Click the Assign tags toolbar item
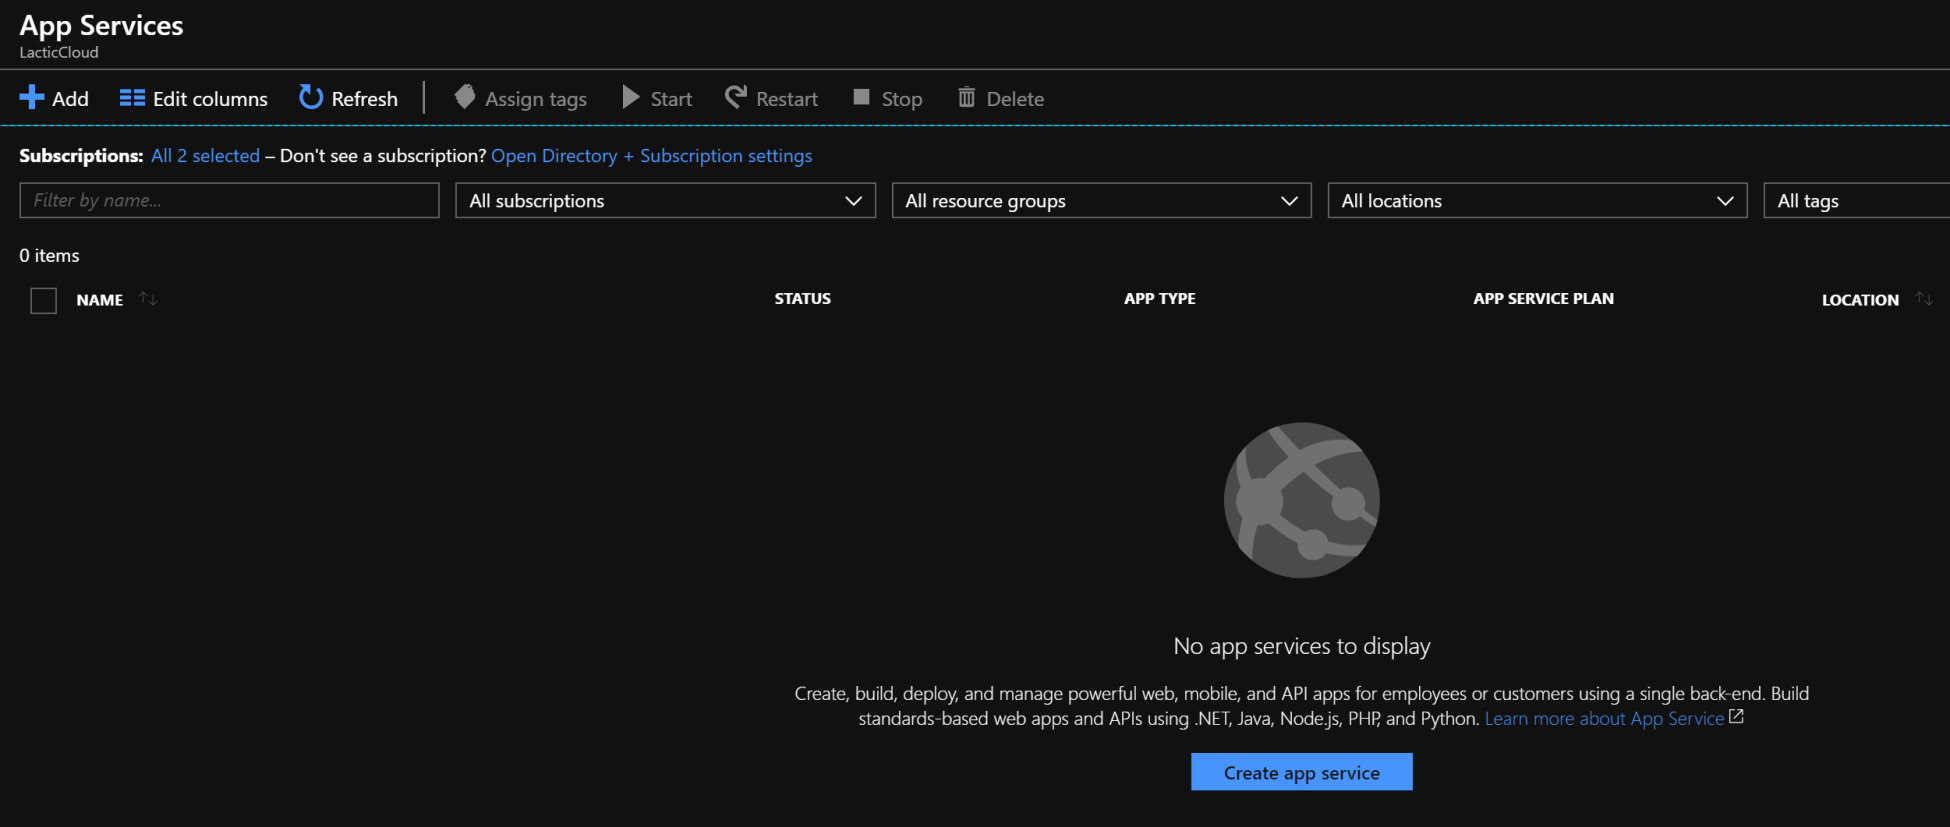This screenshot has height=827, width=1950. click(x=520, y=98)
